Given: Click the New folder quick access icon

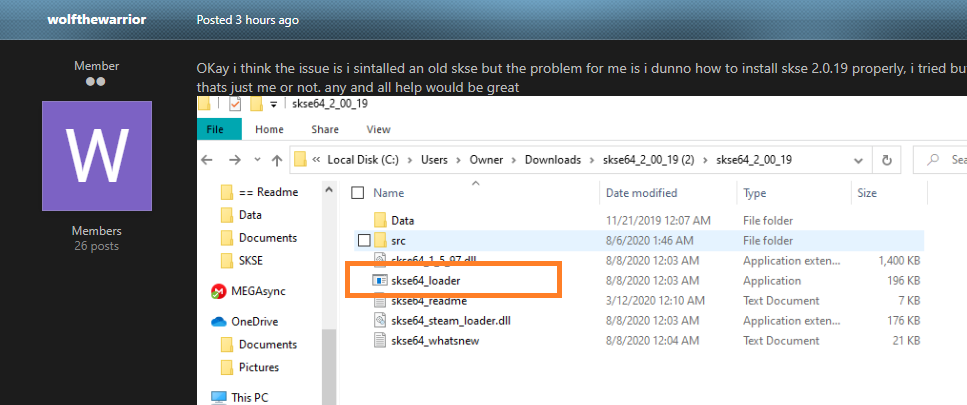Looking at the screenshot, I should (x=257, y=104).
